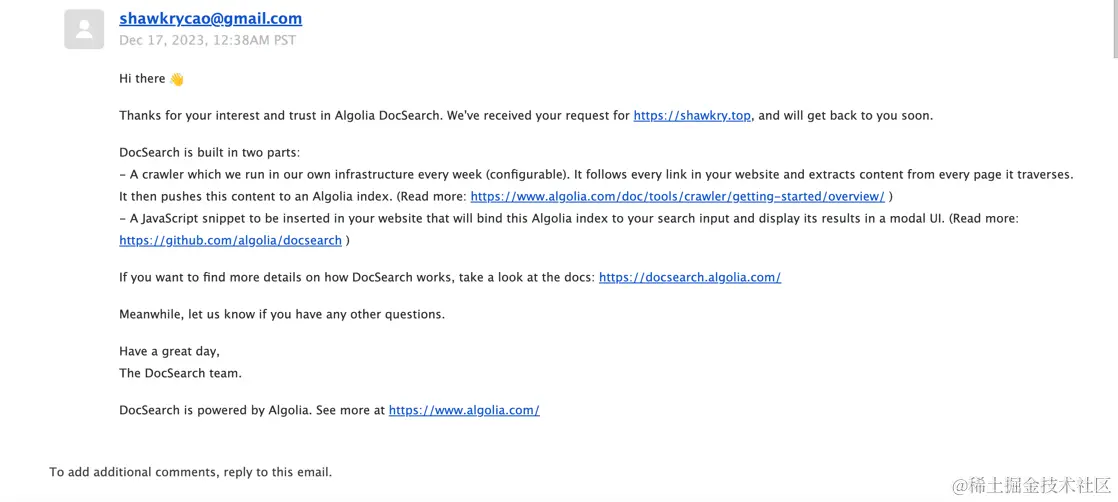Open the GitHub algolia/docsearch link
The width and height of the screenshot is (1118, 502).
pos(230,240)
